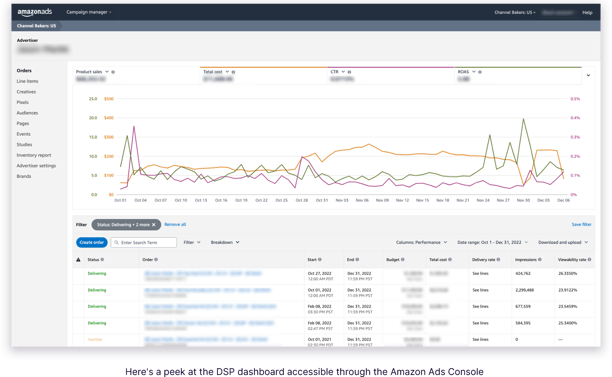612x377 pixels.
Task: Click the Impressions column header
Action: click(526, 260)
